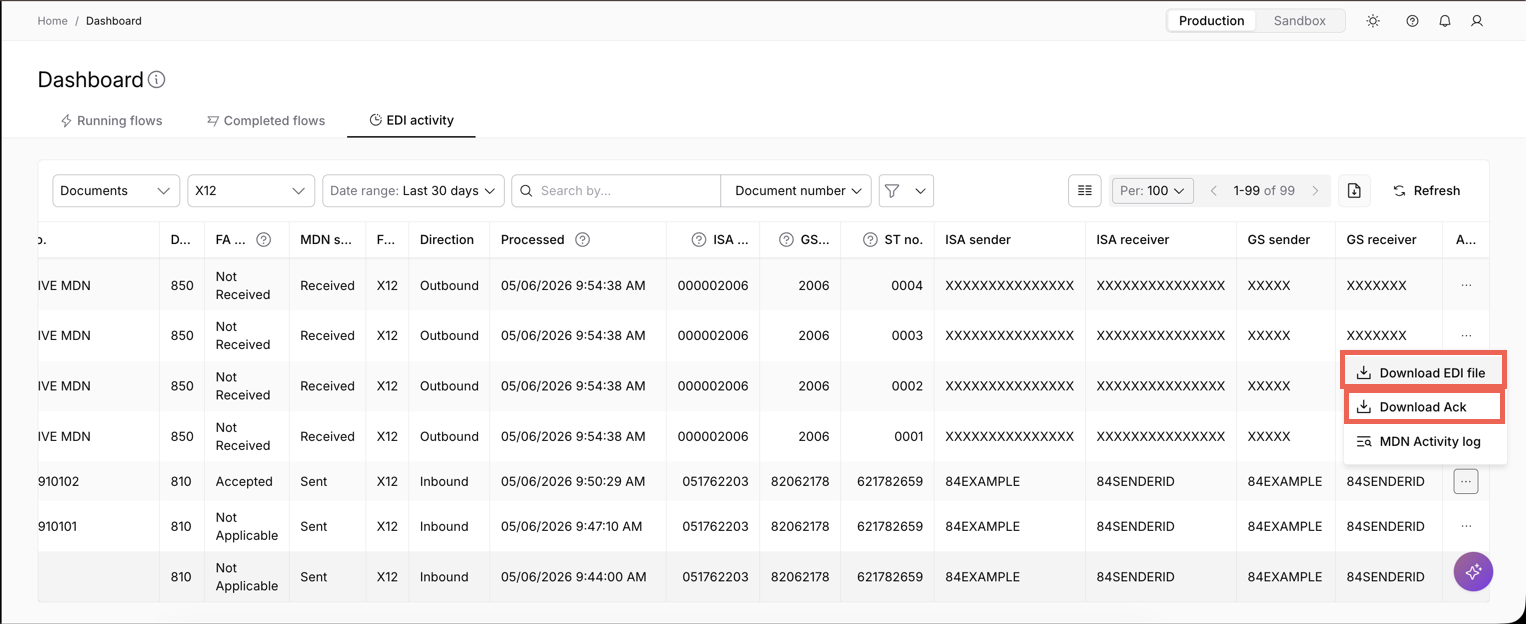Click the GS receiver column header
Viewport: 1526px width, 624px height.
coord(1388,240)
